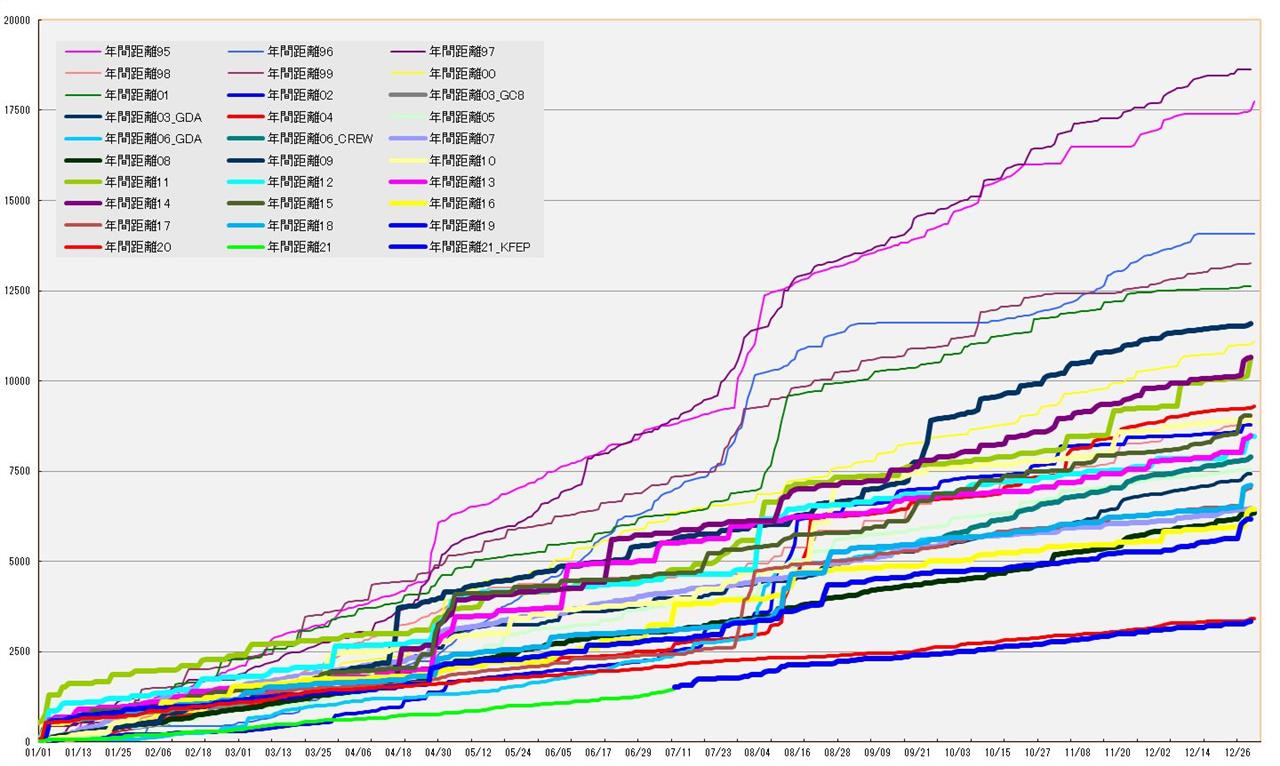
Task: Click legend label 年間距離15
Action: [301, 203]
